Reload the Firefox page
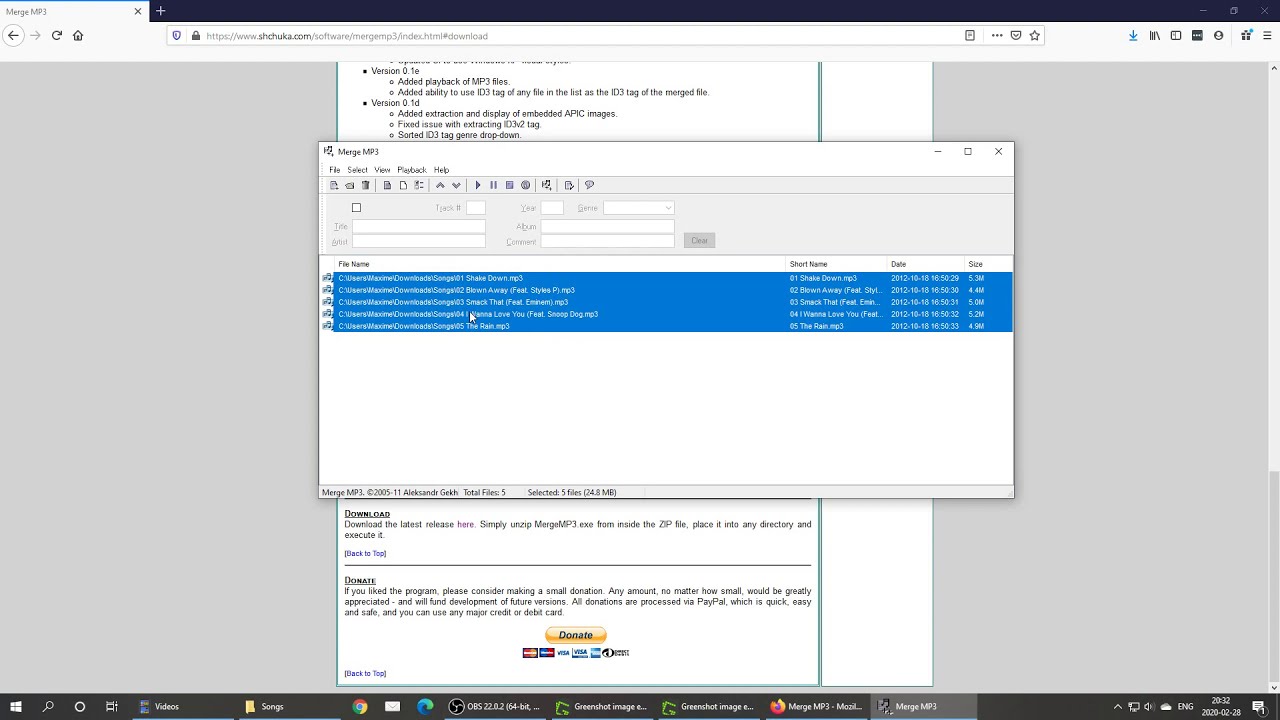1280x720 pixels. point(56,35)
